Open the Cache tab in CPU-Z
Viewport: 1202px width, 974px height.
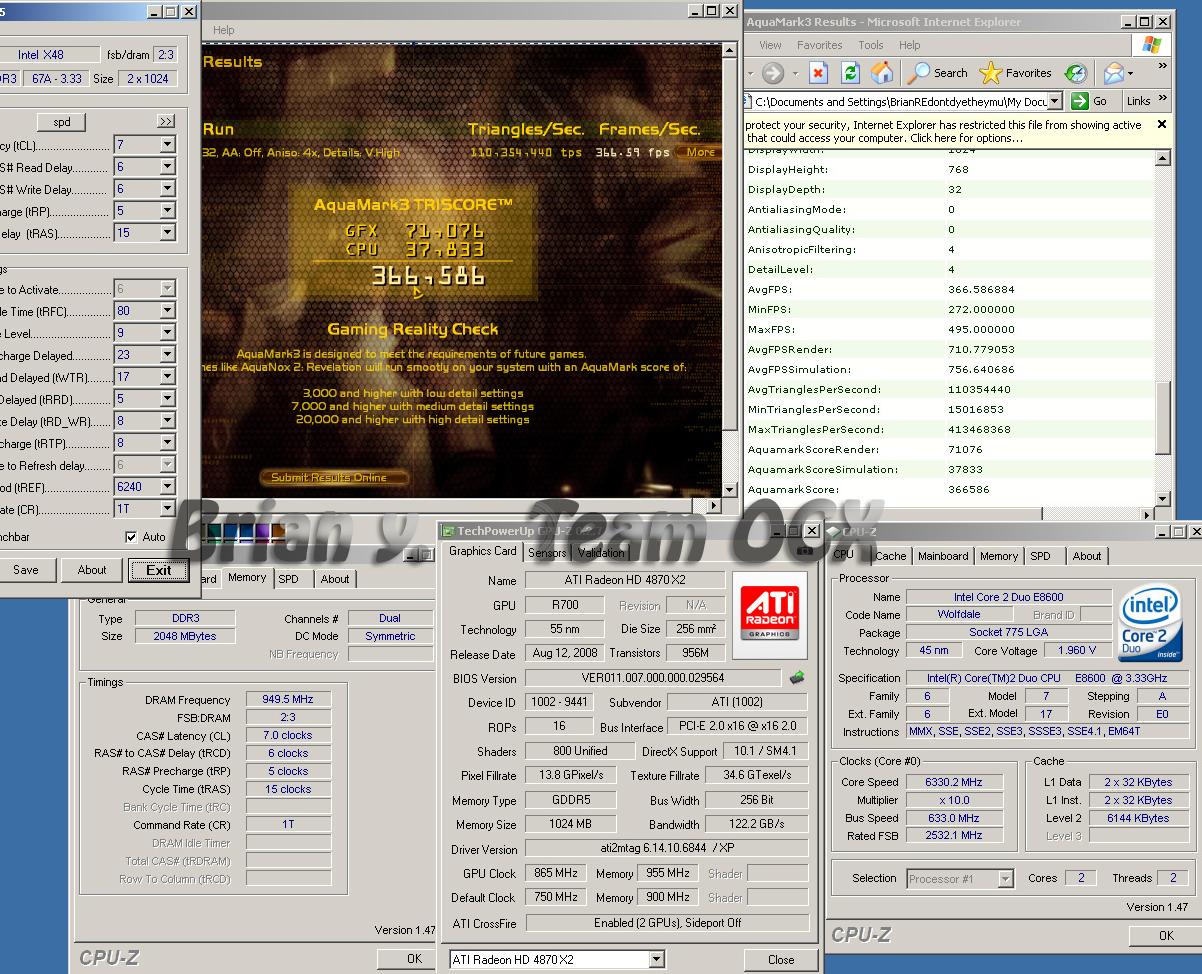[889, 556]
